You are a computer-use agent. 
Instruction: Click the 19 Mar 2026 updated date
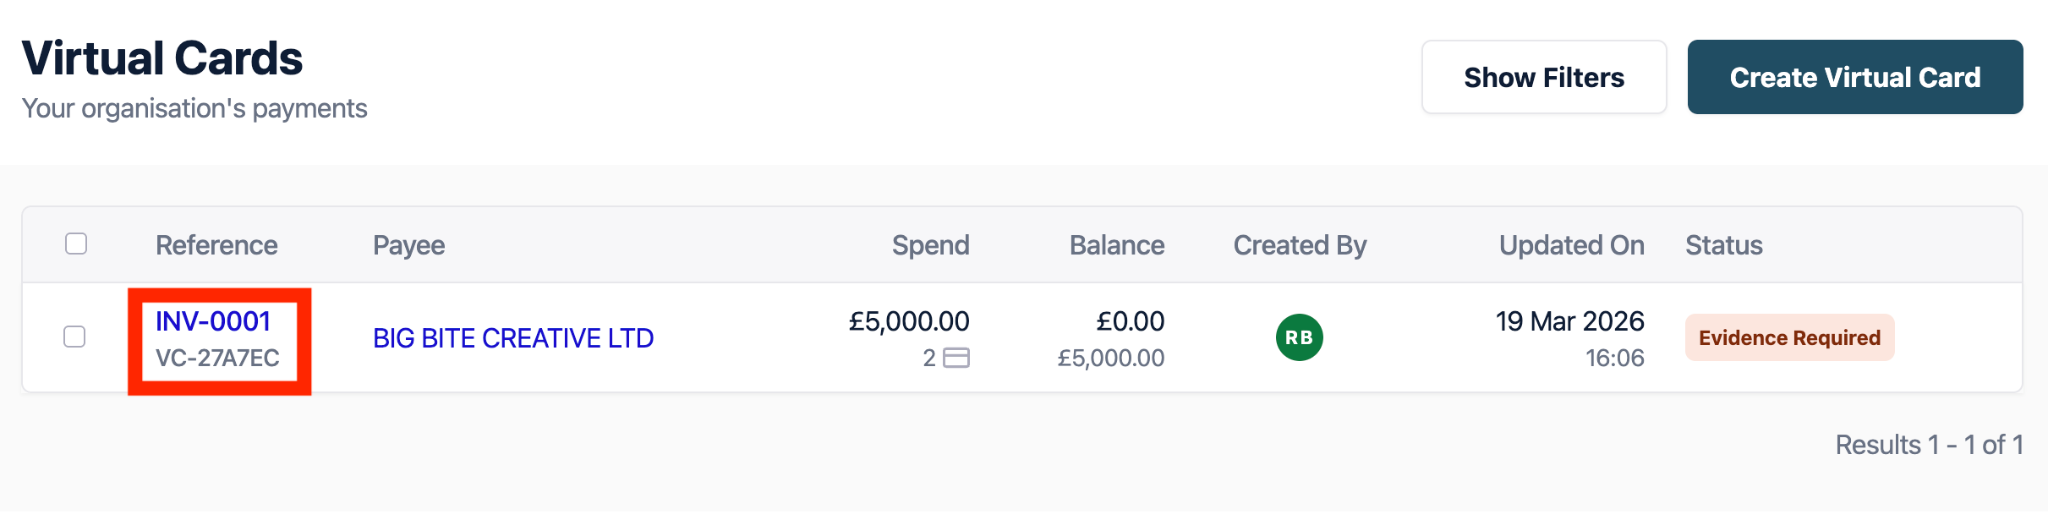[x=1569, y=321]
